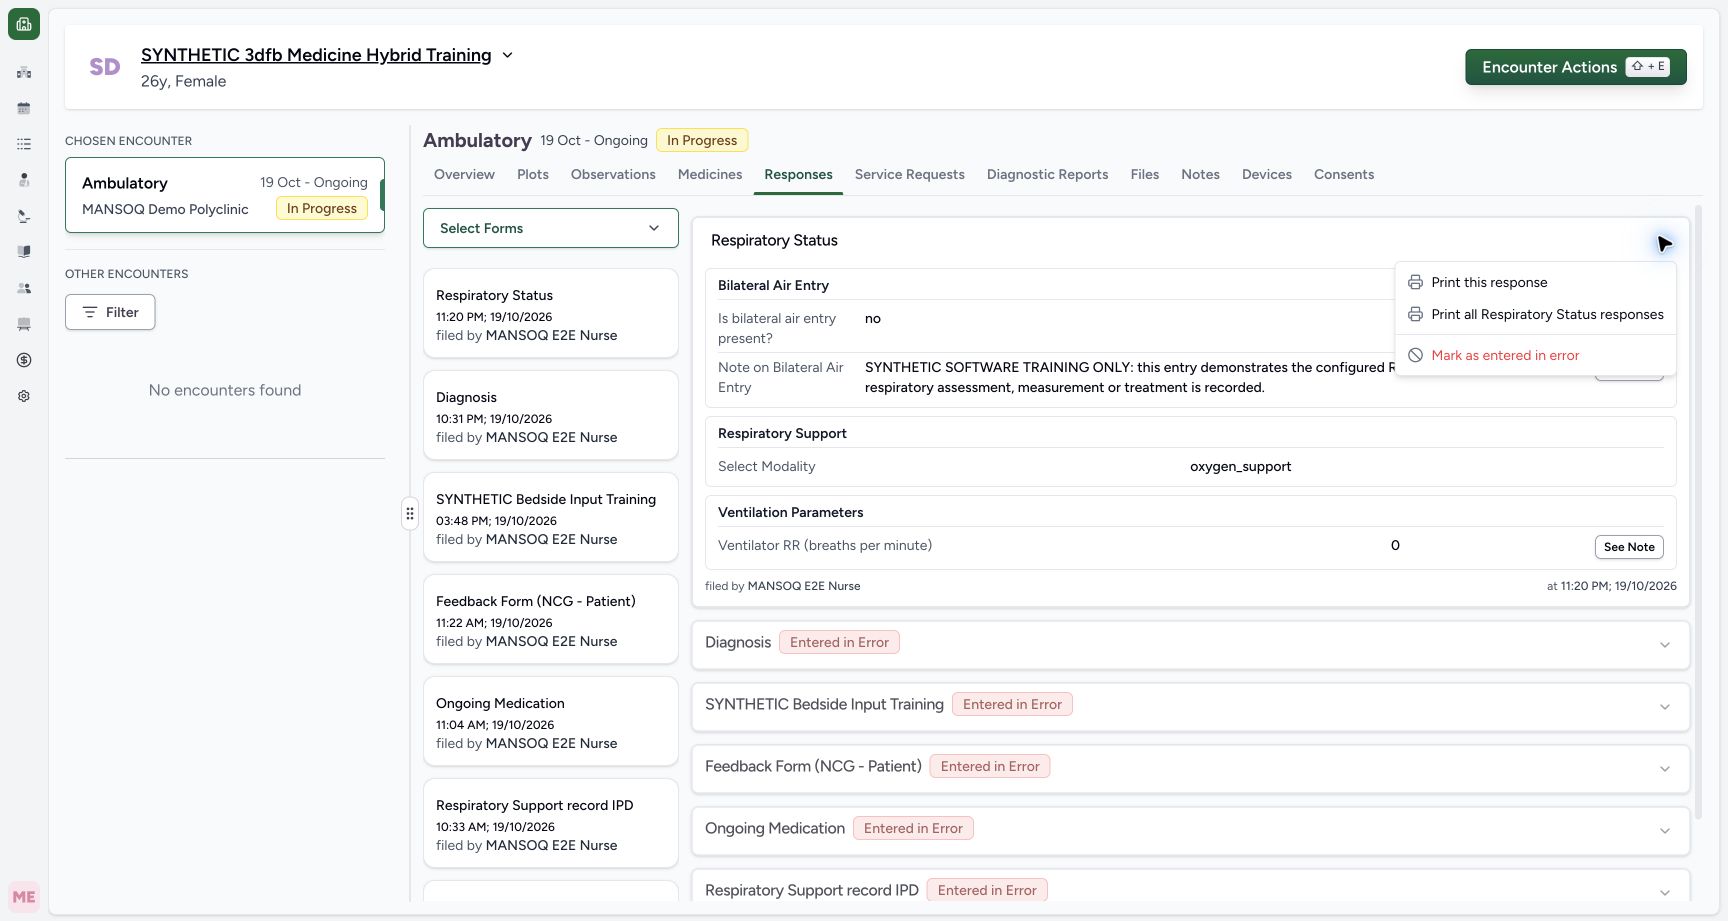The width and height of the screenshot is (1728, 921).
Task: Expand the Respiratory Support record IPD response chevron
Action: click(1665, 893)
